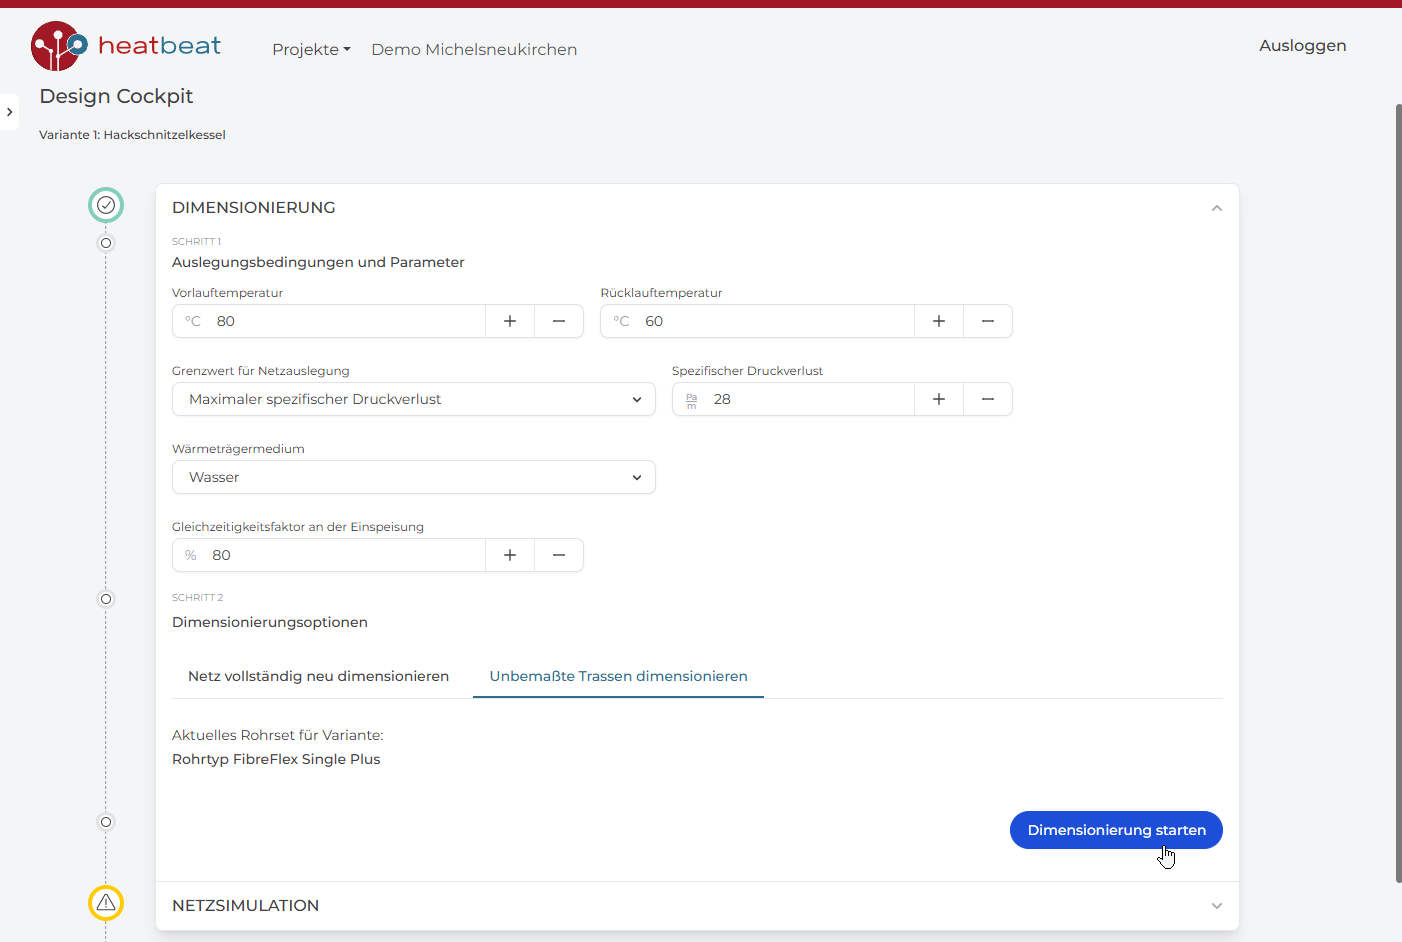Select the Unbemaßte Trassen dimensionieren tab
1402x942 pixels.
(x=618, y=676)
